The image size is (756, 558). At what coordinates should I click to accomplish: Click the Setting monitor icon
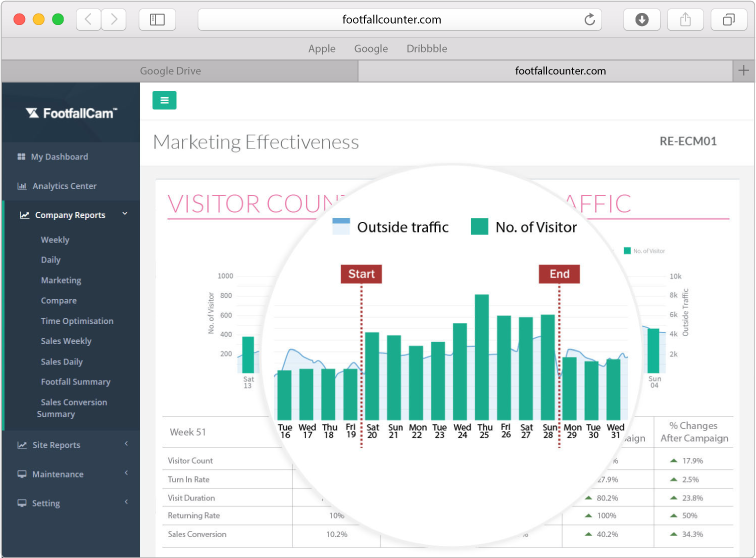click(22, 503)
